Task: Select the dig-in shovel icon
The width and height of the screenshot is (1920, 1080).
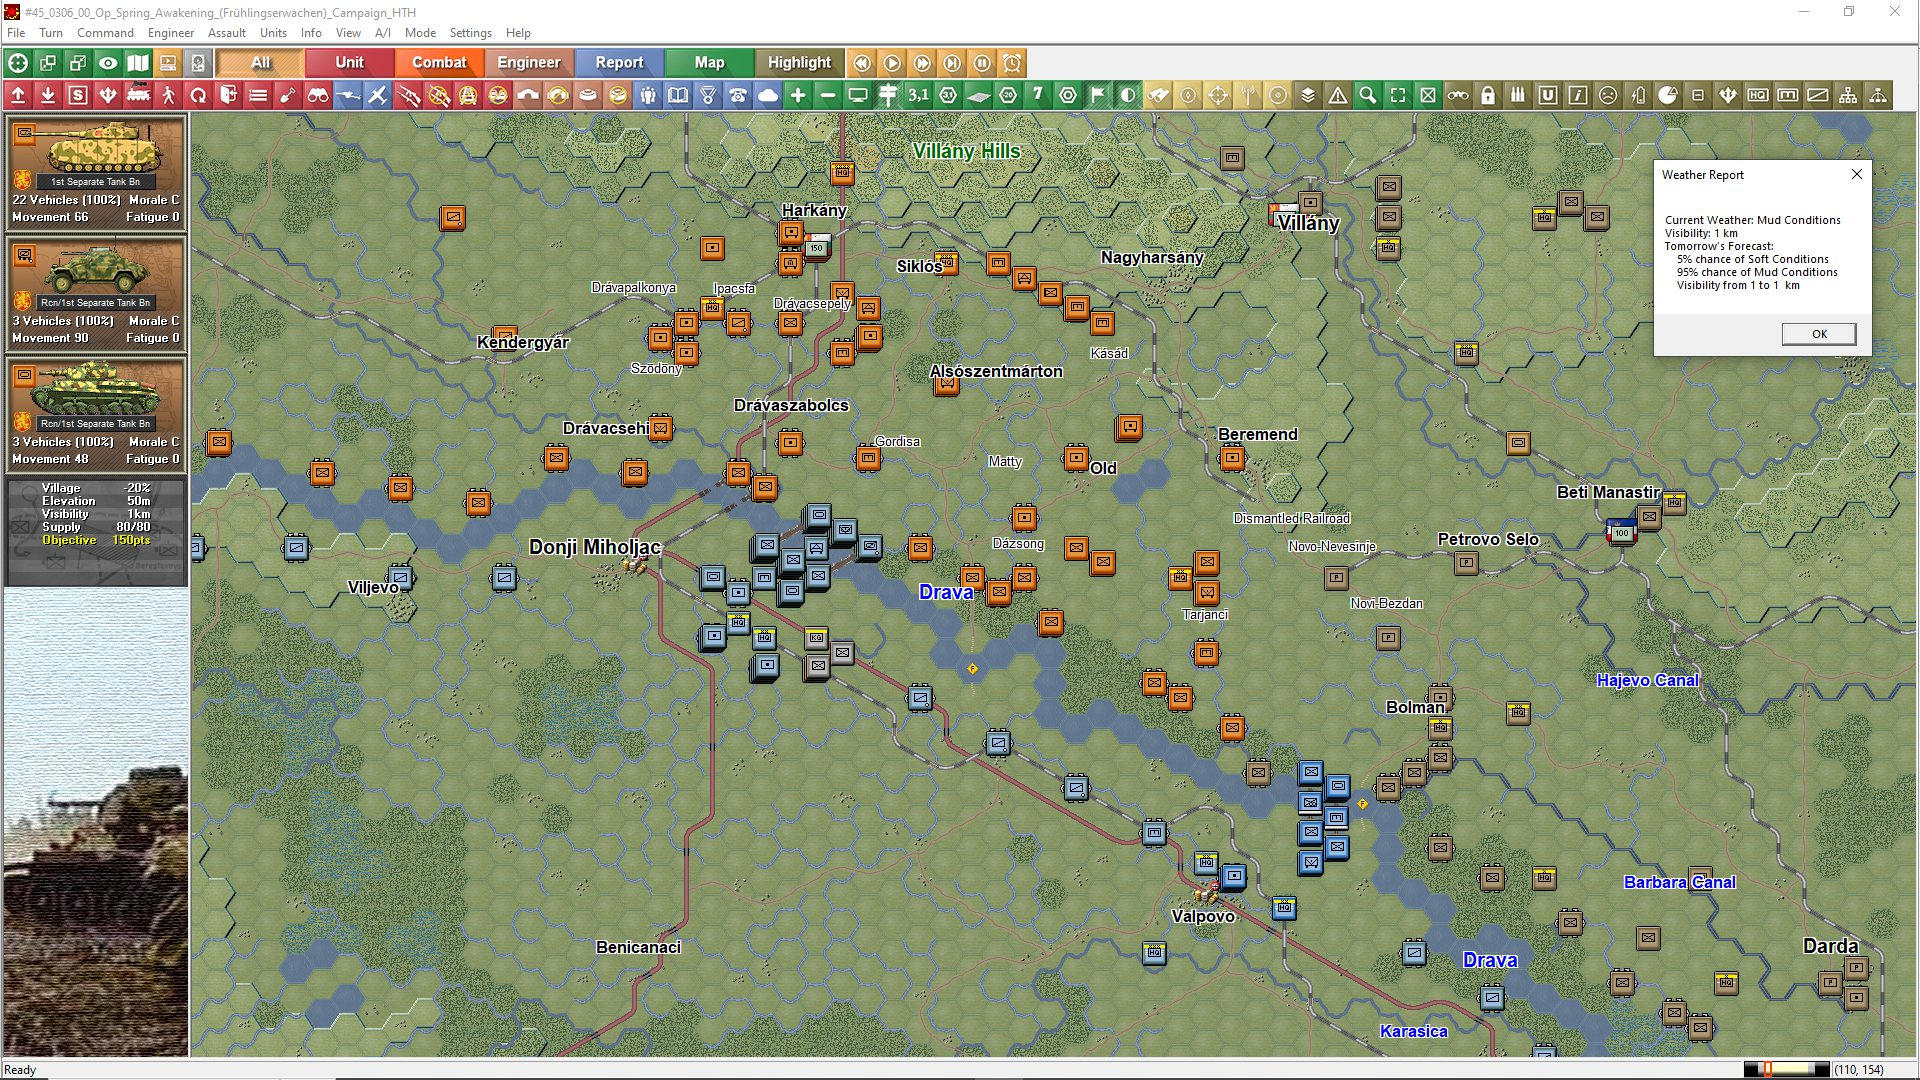Action: 288,95
